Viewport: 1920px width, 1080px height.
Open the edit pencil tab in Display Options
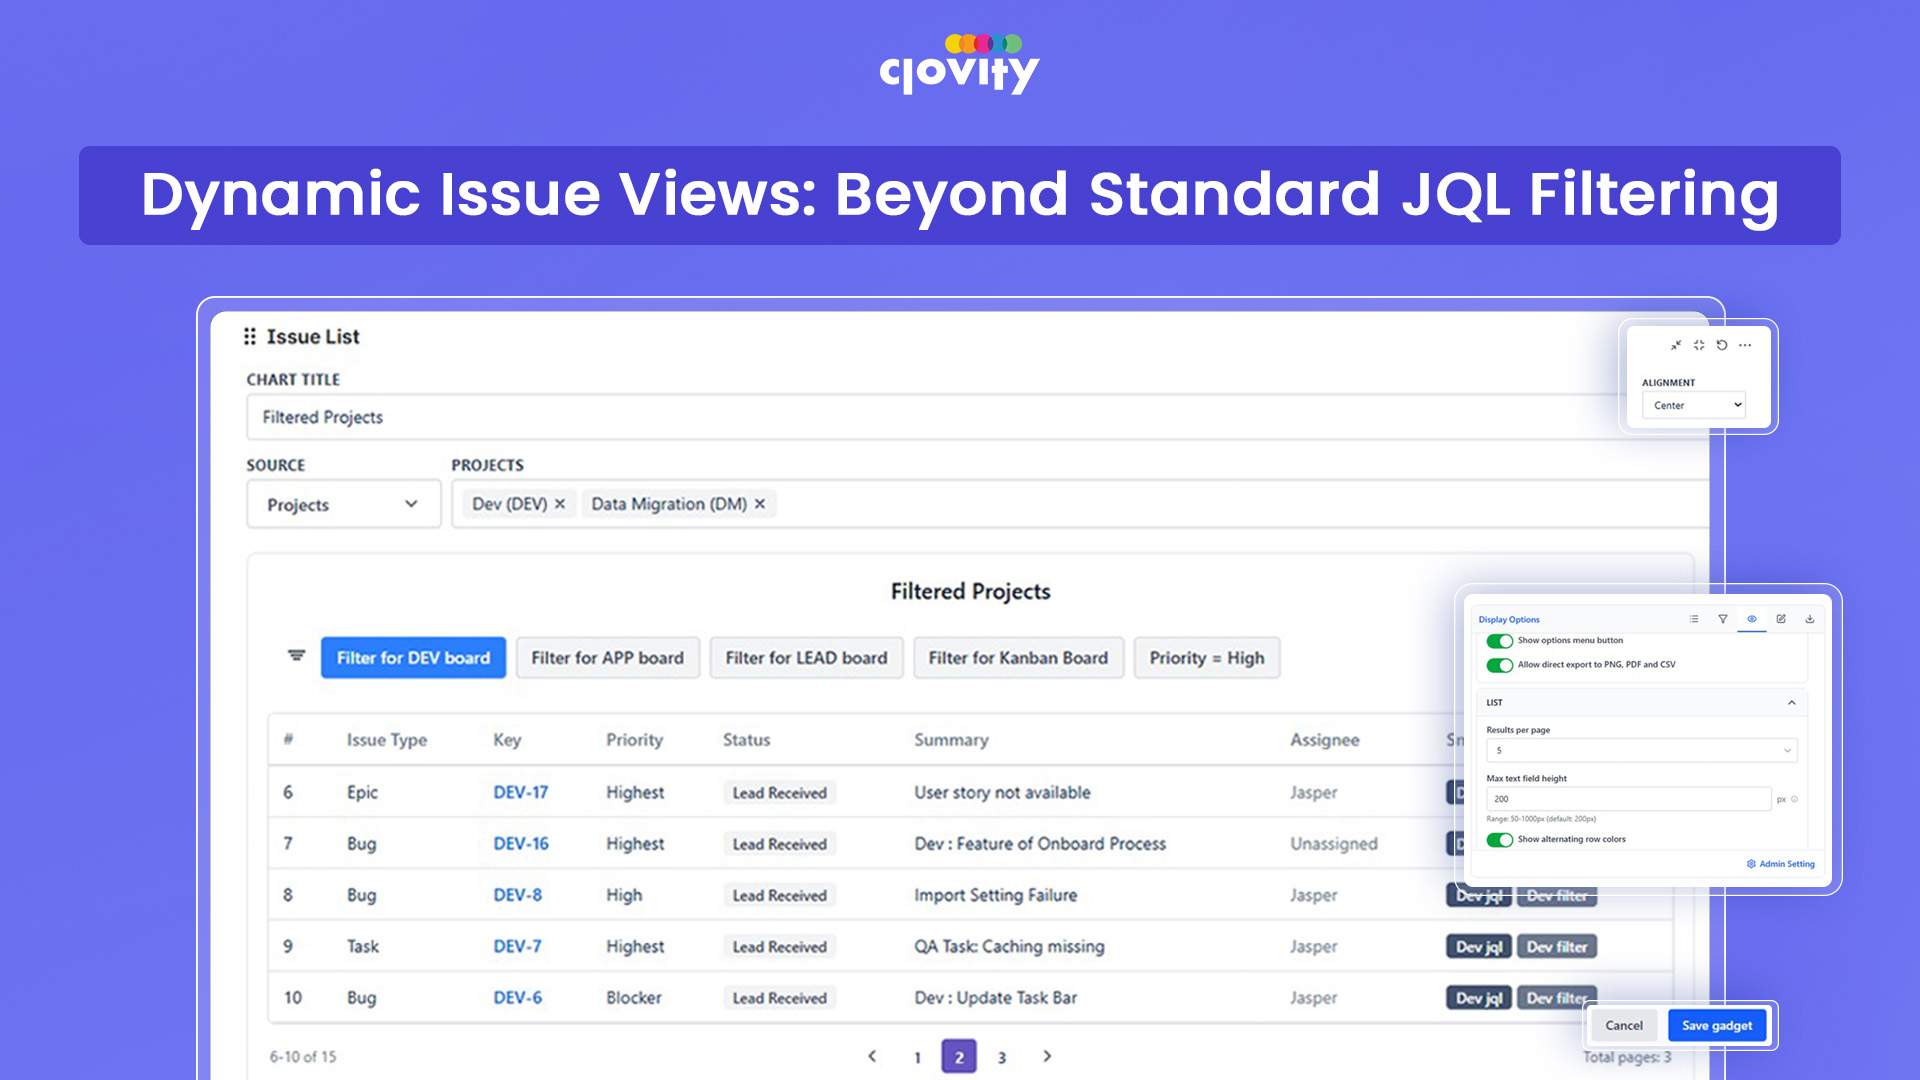[1781, 619]
